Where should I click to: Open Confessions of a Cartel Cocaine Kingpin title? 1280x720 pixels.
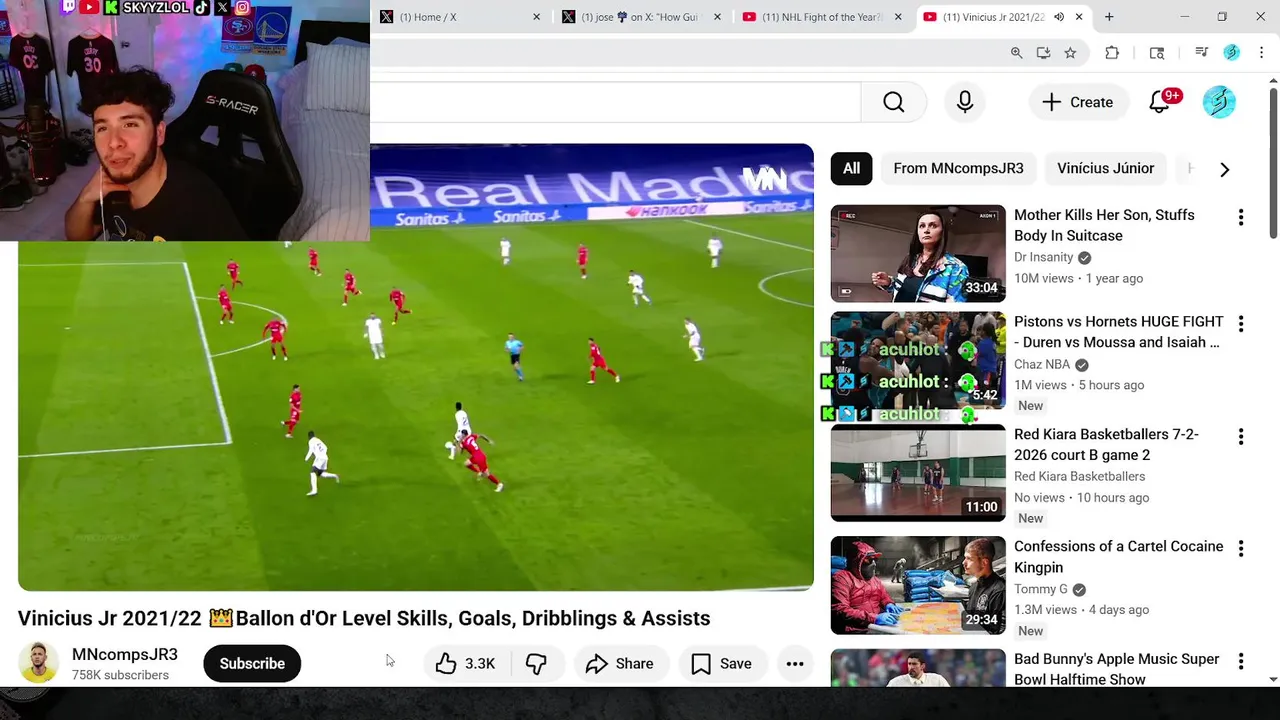[x=1118, y=557]
